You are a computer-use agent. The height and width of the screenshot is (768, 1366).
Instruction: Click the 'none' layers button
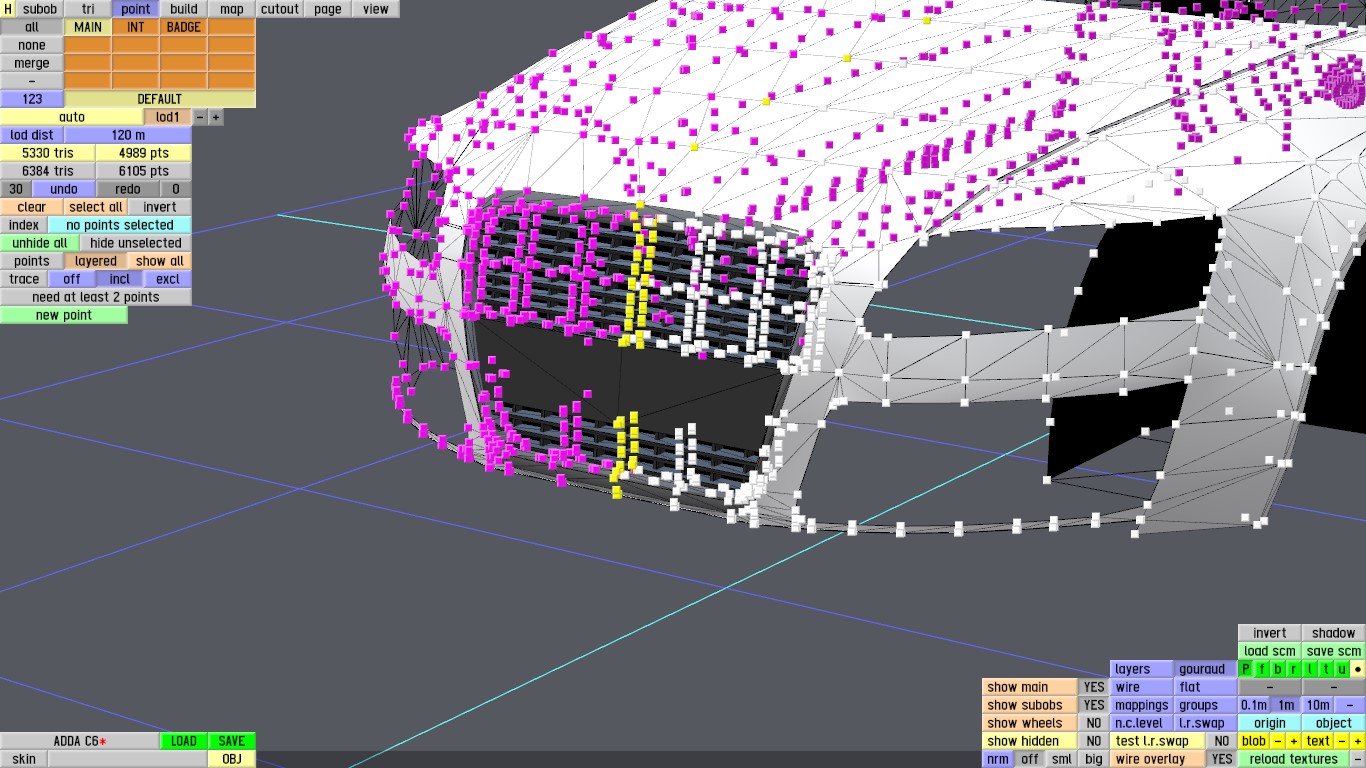pyautogui.click(x=32, y=45)
